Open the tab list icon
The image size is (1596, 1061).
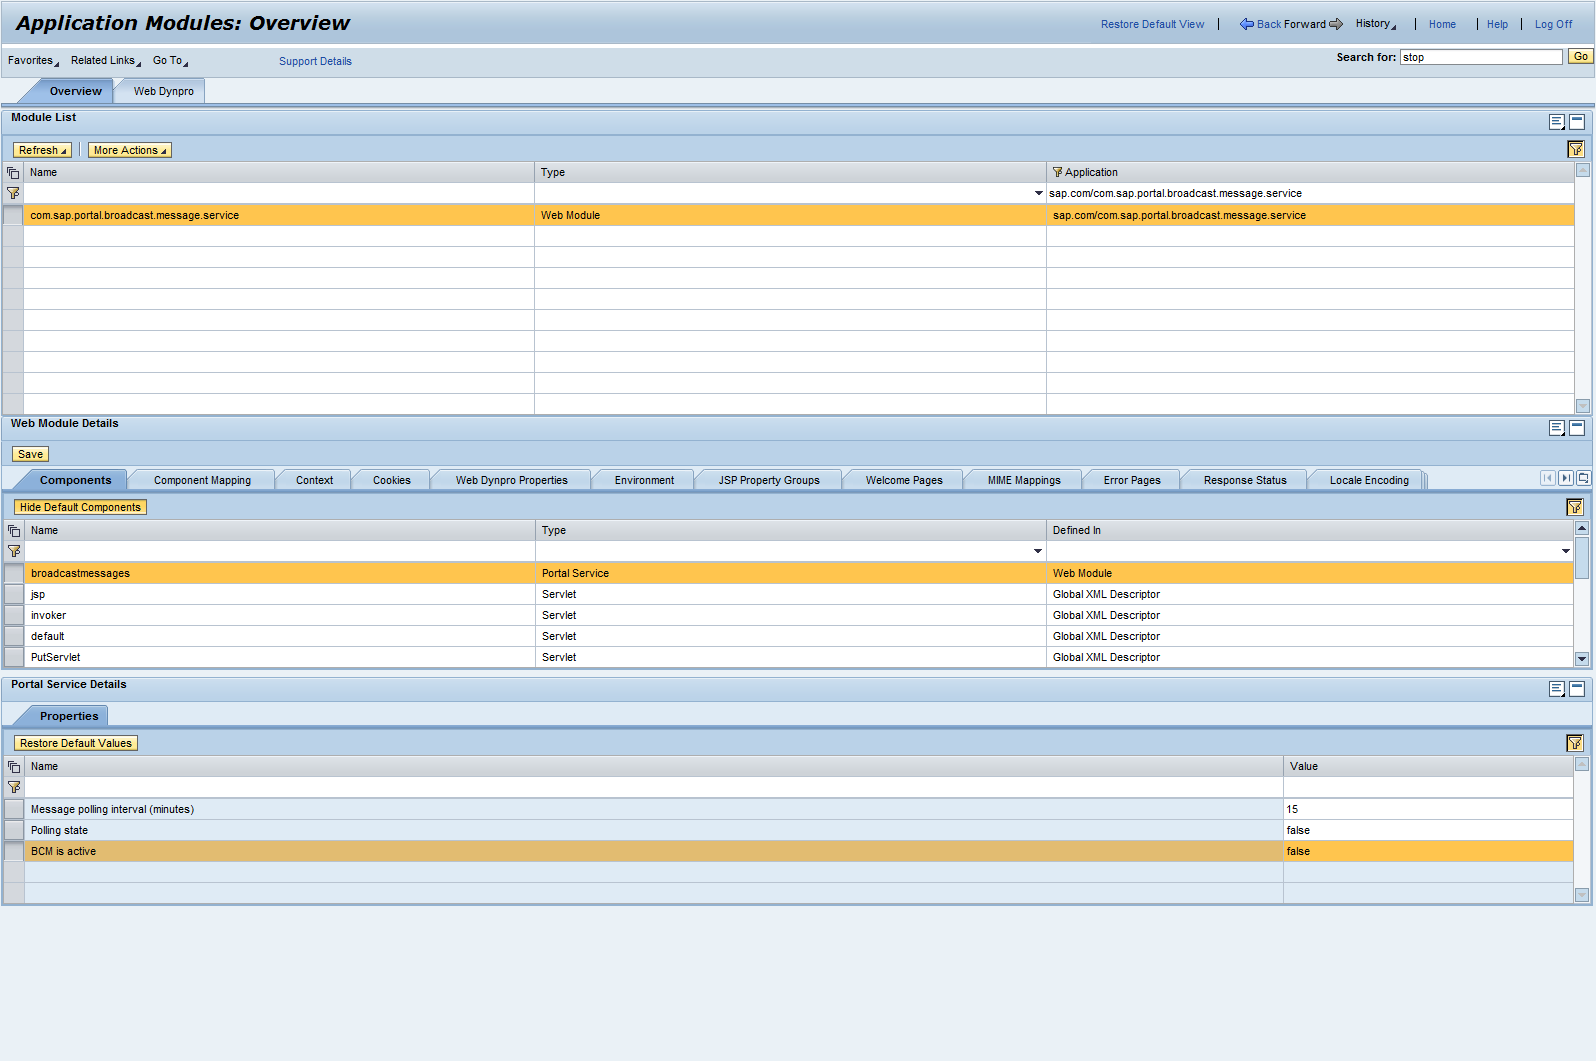[x=1583, y=479]
